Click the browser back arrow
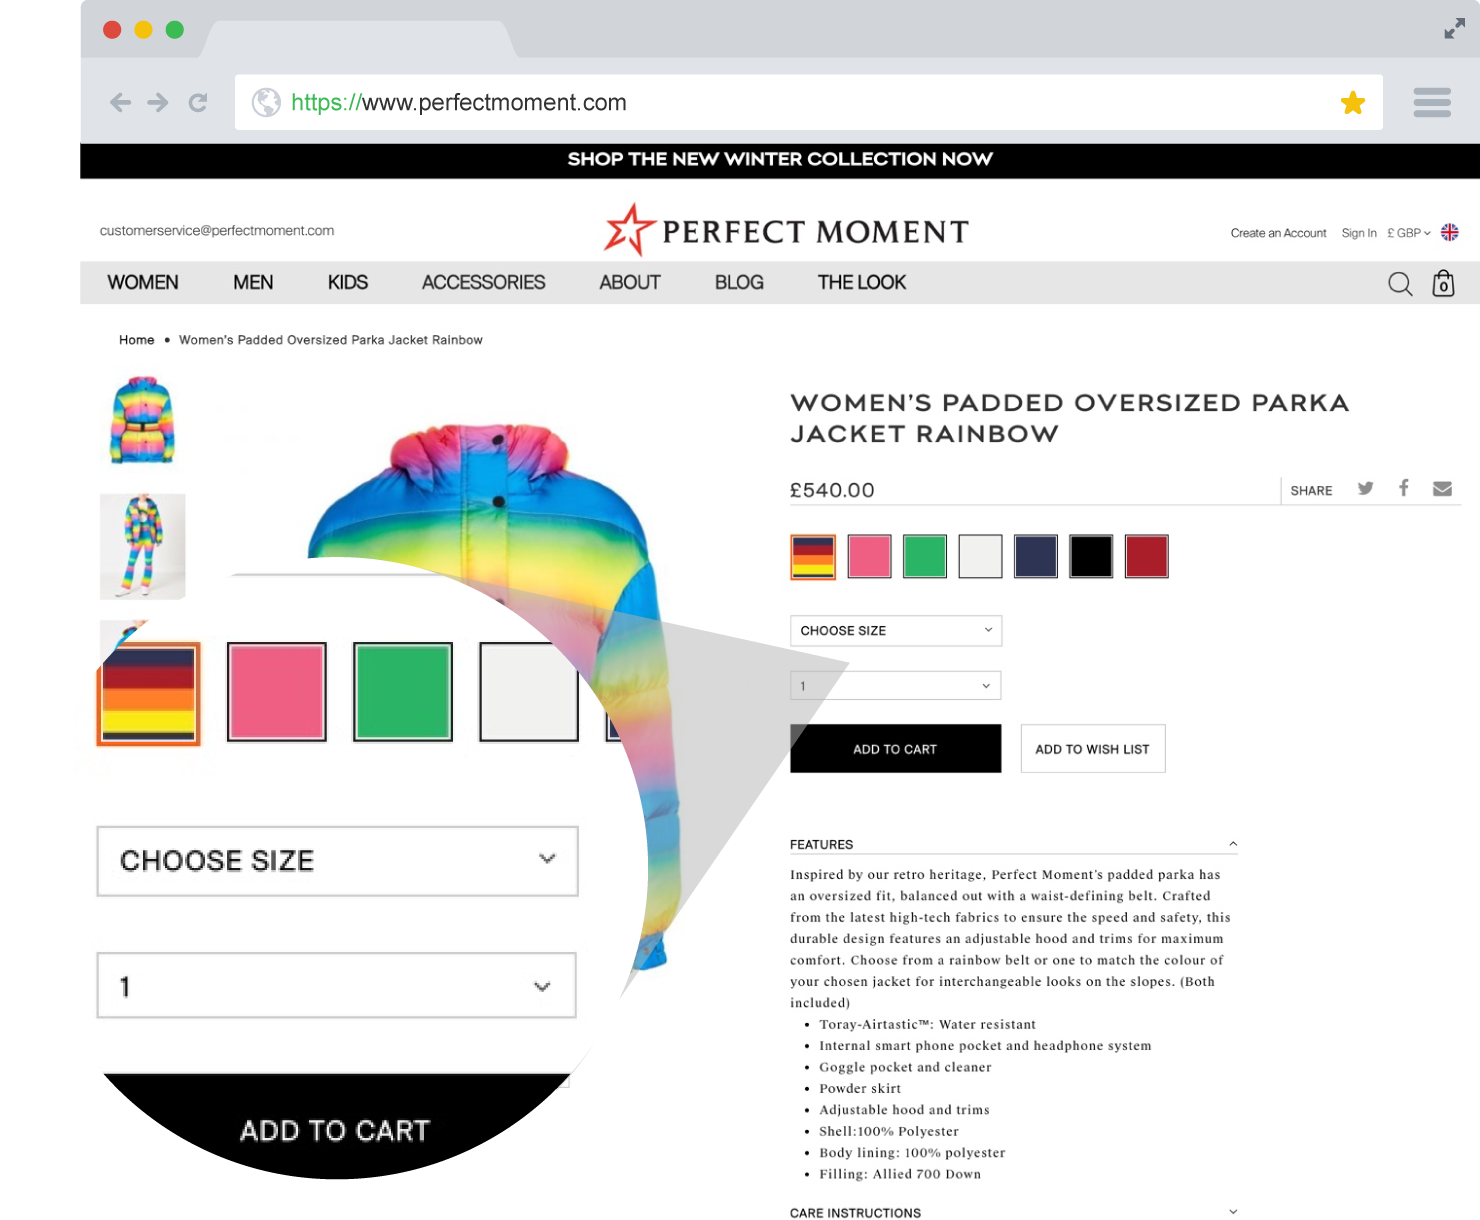Viewport: 1480px width, 1220px height. pyautogui.click(x=120, y=102)
